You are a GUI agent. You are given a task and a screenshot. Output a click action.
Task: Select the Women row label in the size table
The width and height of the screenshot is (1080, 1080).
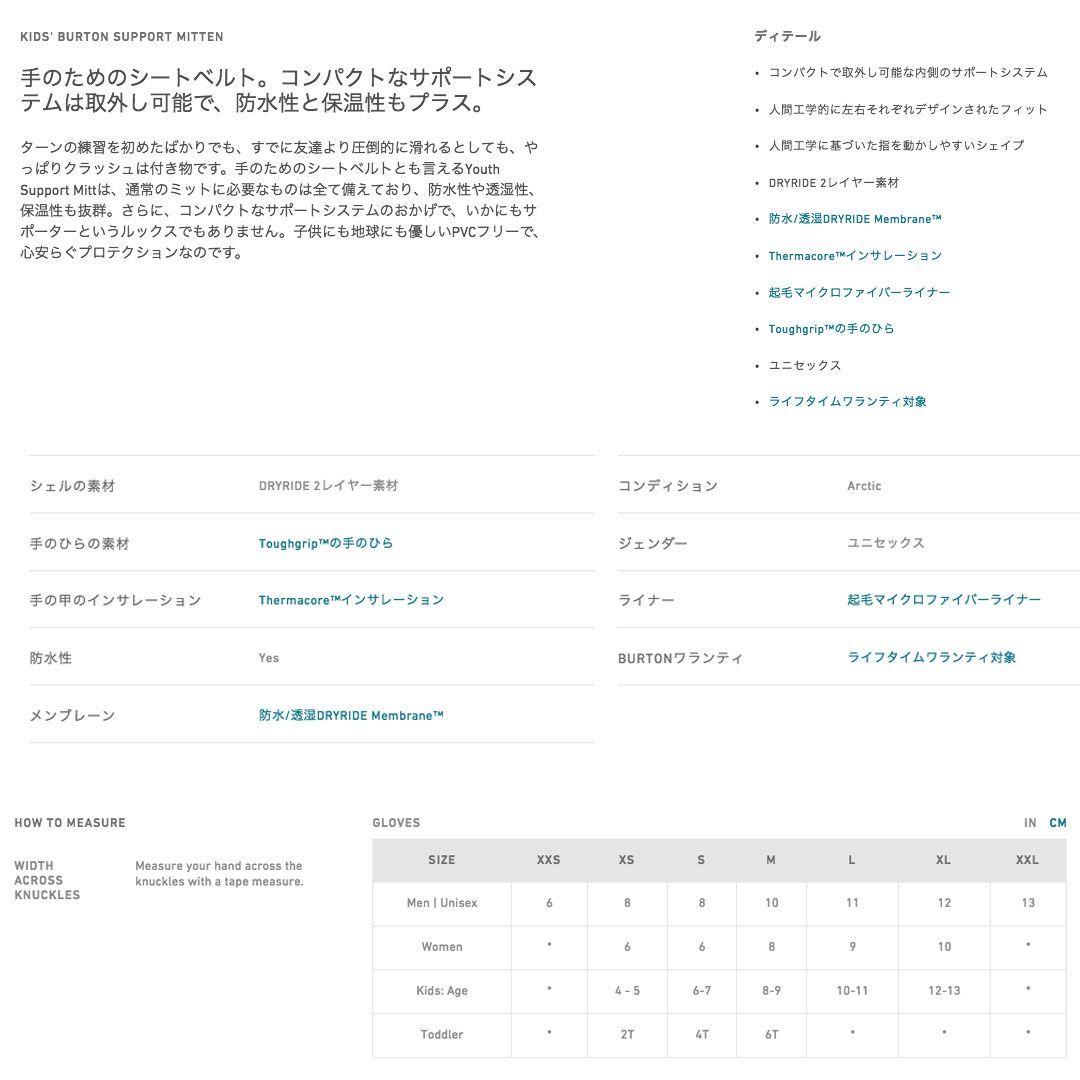(x=441, y=947)
